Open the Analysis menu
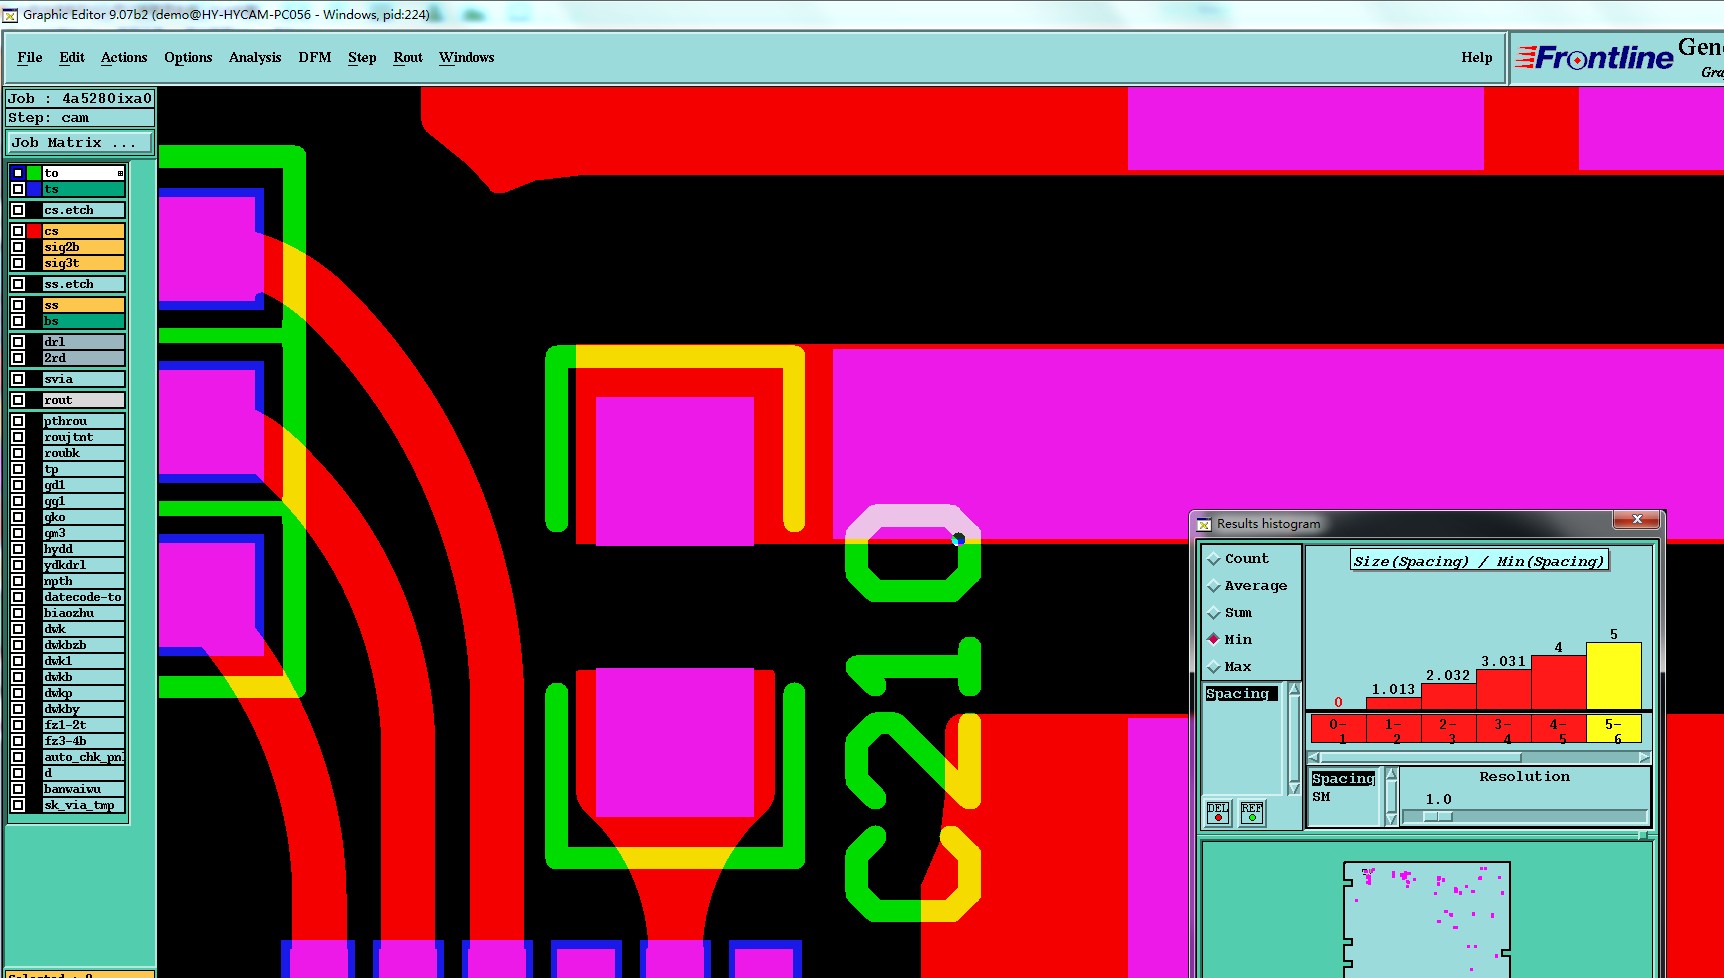 pyautogui.click(x=255, y=58)
